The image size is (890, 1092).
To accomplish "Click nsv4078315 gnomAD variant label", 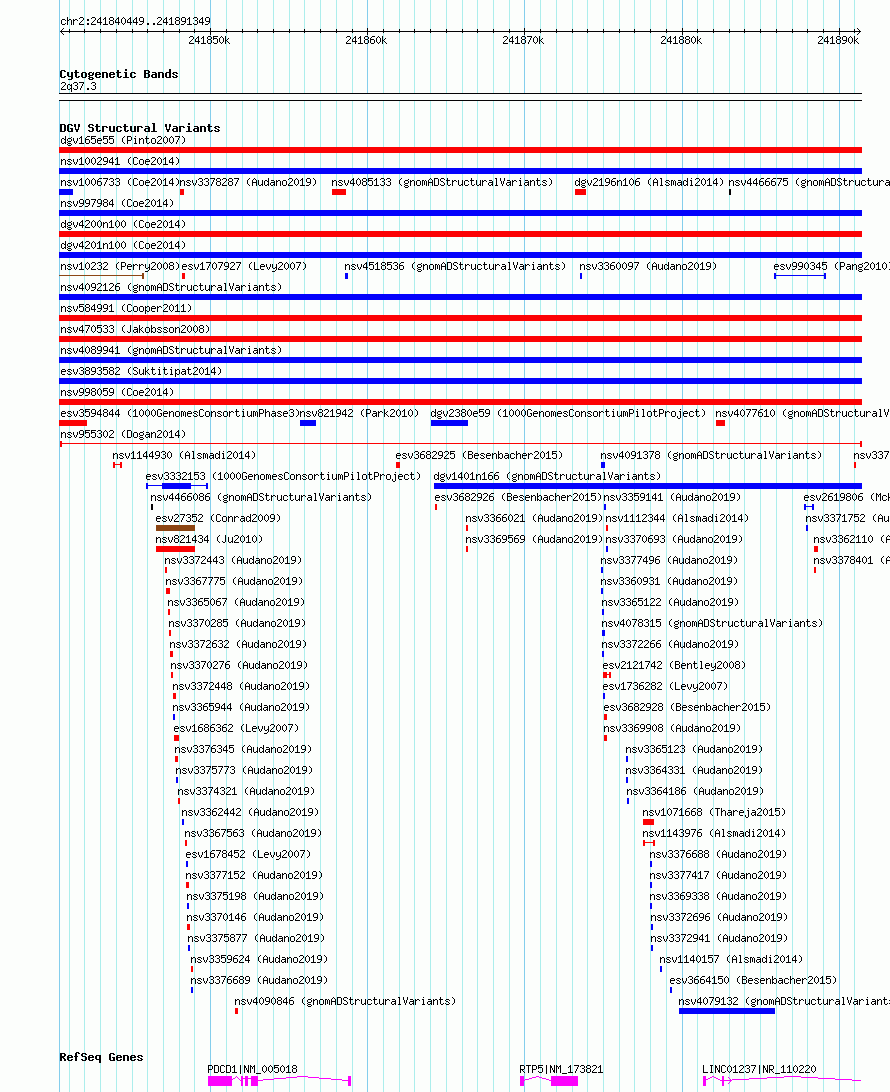I will click(712, 623).
